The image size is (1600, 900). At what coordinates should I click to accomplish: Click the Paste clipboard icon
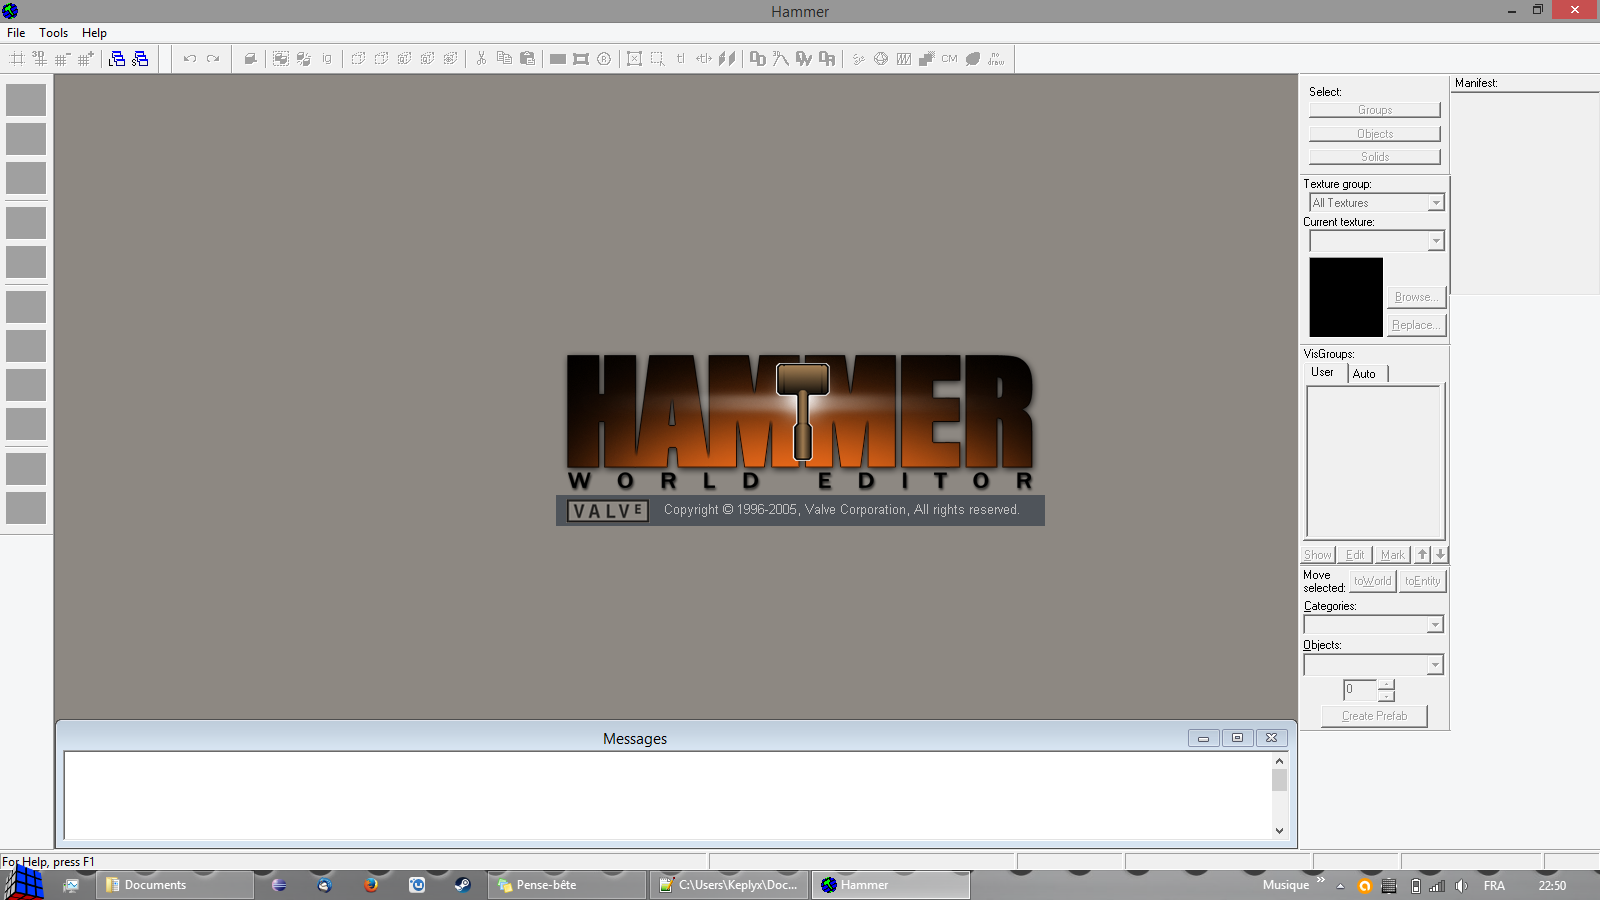coord(527,59)
